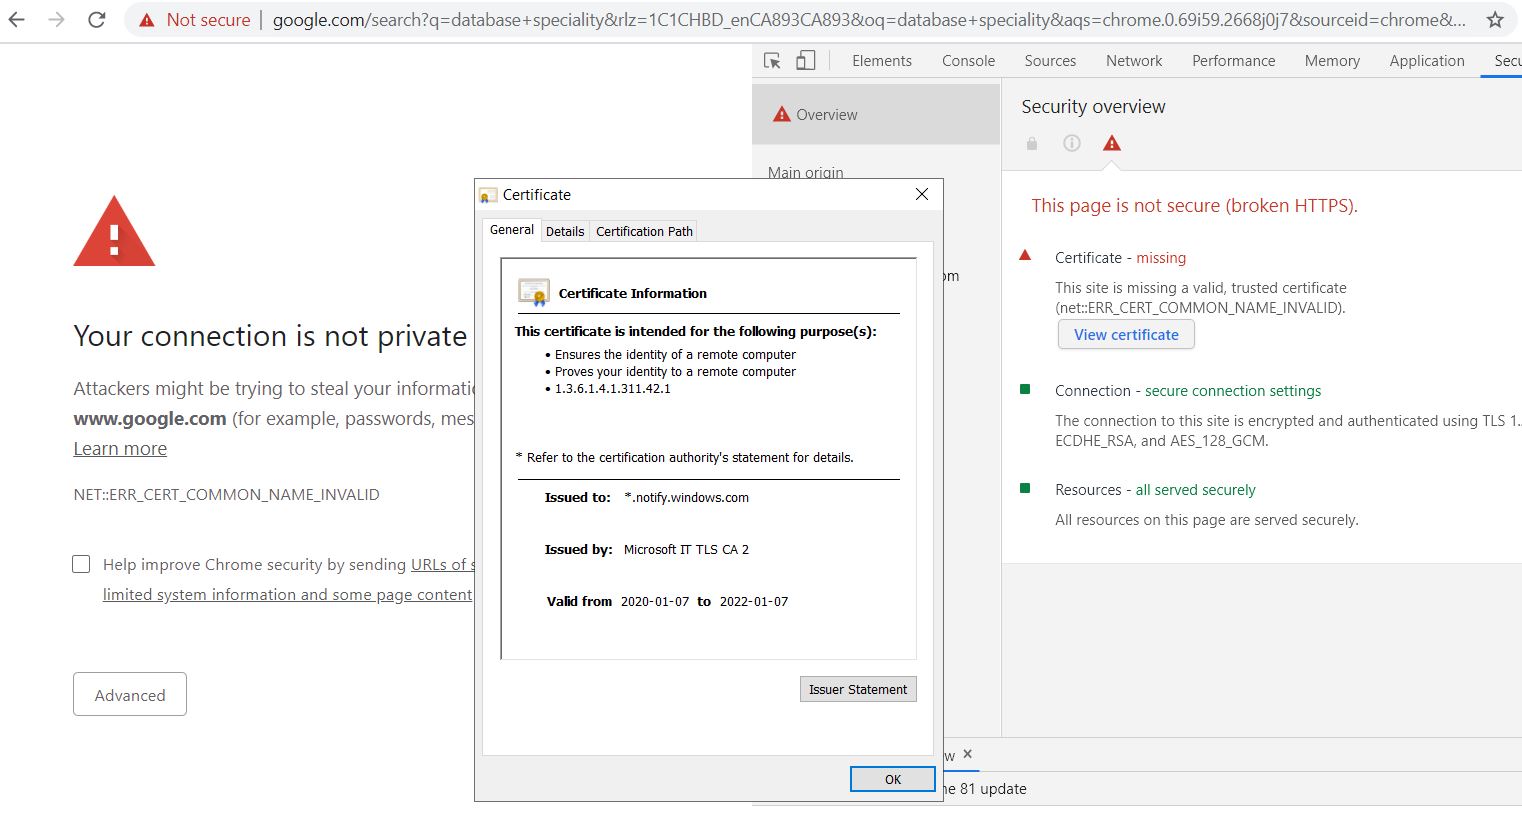Click the URL text in address bar
This screenshot has width=1522, height=819.
pos(868,20)
